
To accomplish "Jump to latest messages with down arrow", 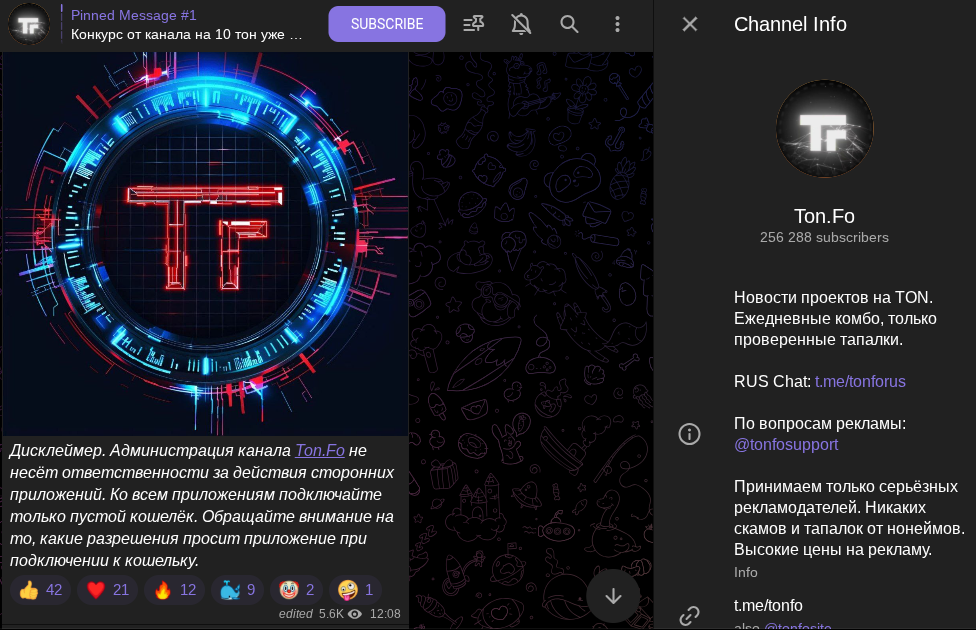I will pos(613,596).
